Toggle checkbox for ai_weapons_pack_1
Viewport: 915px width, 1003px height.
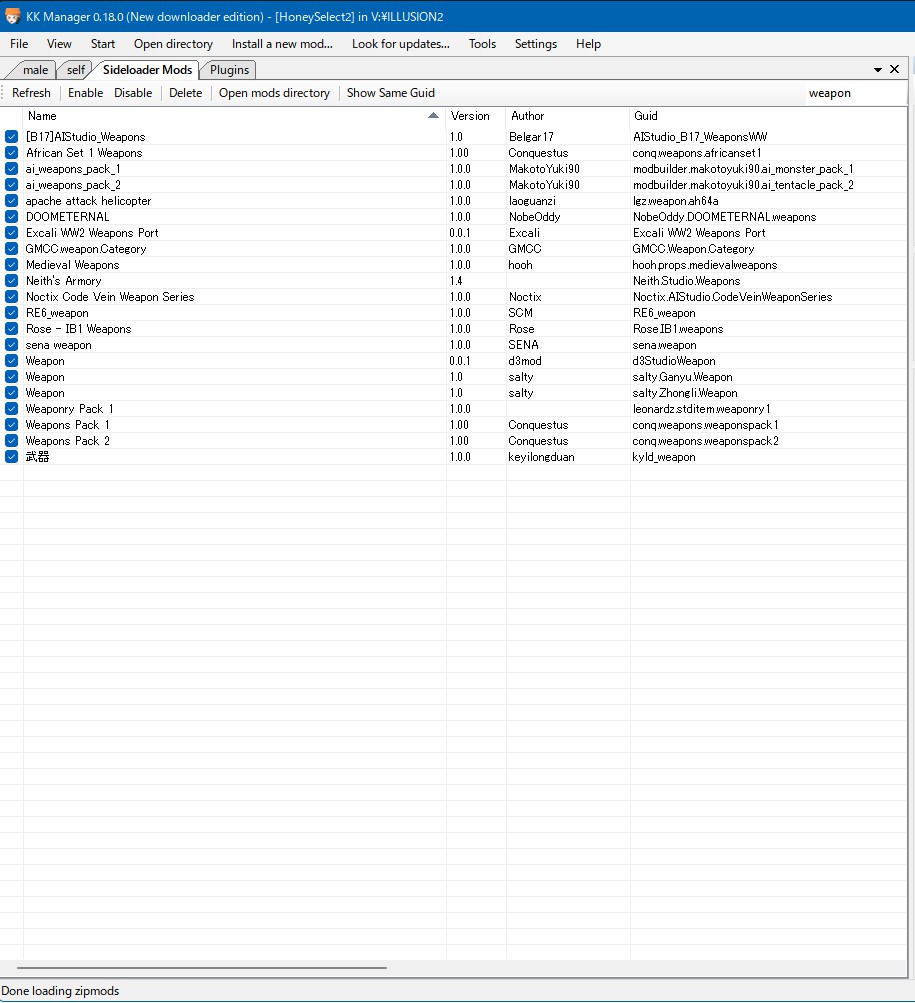tap(12, 169)
